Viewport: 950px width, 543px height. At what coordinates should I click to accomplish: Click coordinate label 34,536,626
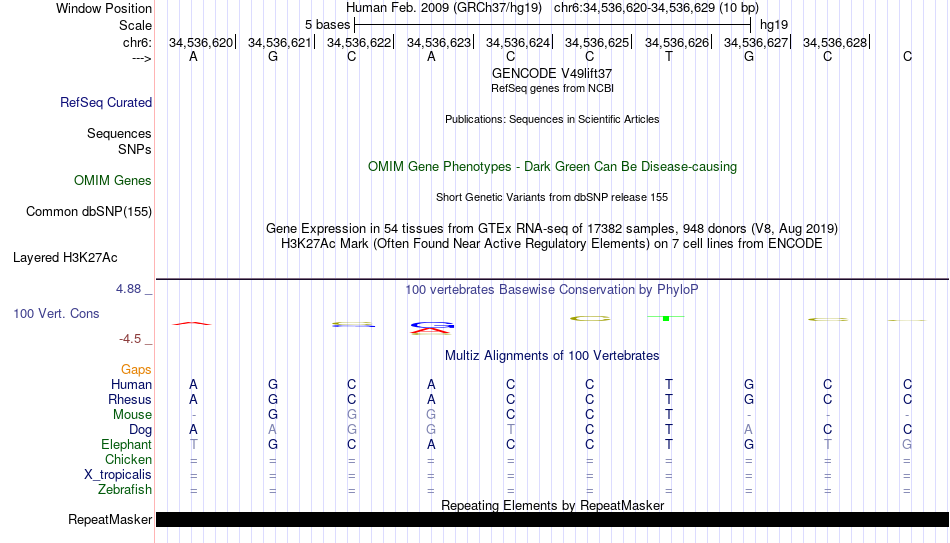[x=677, y=42]
